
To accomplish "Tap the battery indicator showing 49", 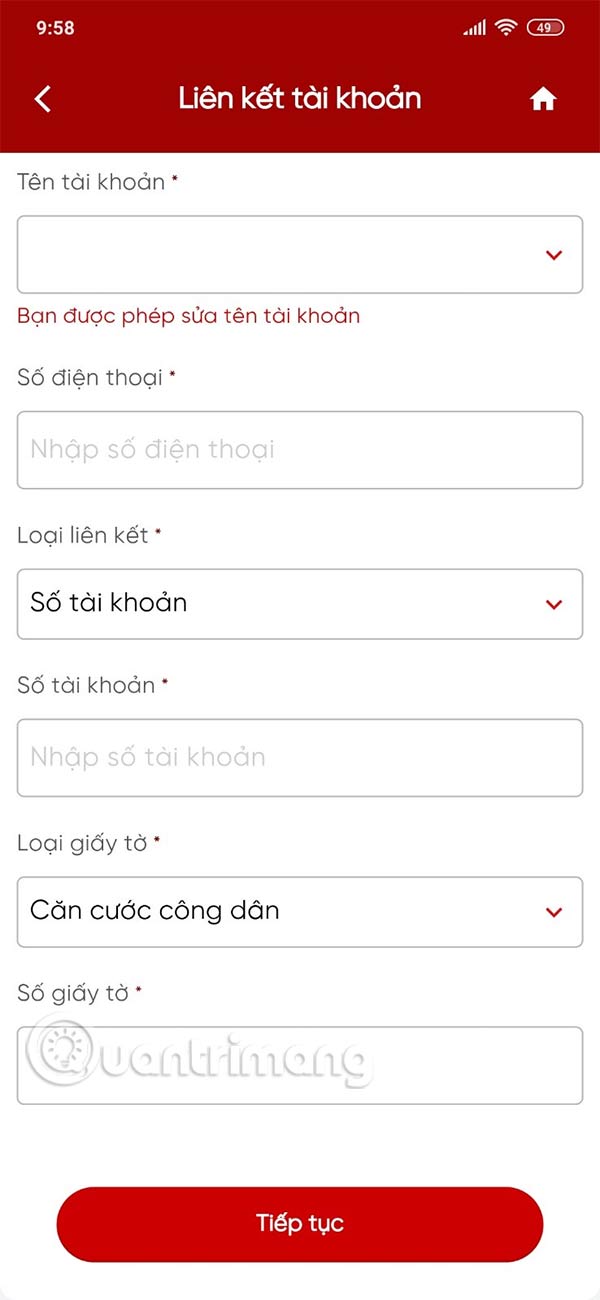I will click(x=547, y=27).
